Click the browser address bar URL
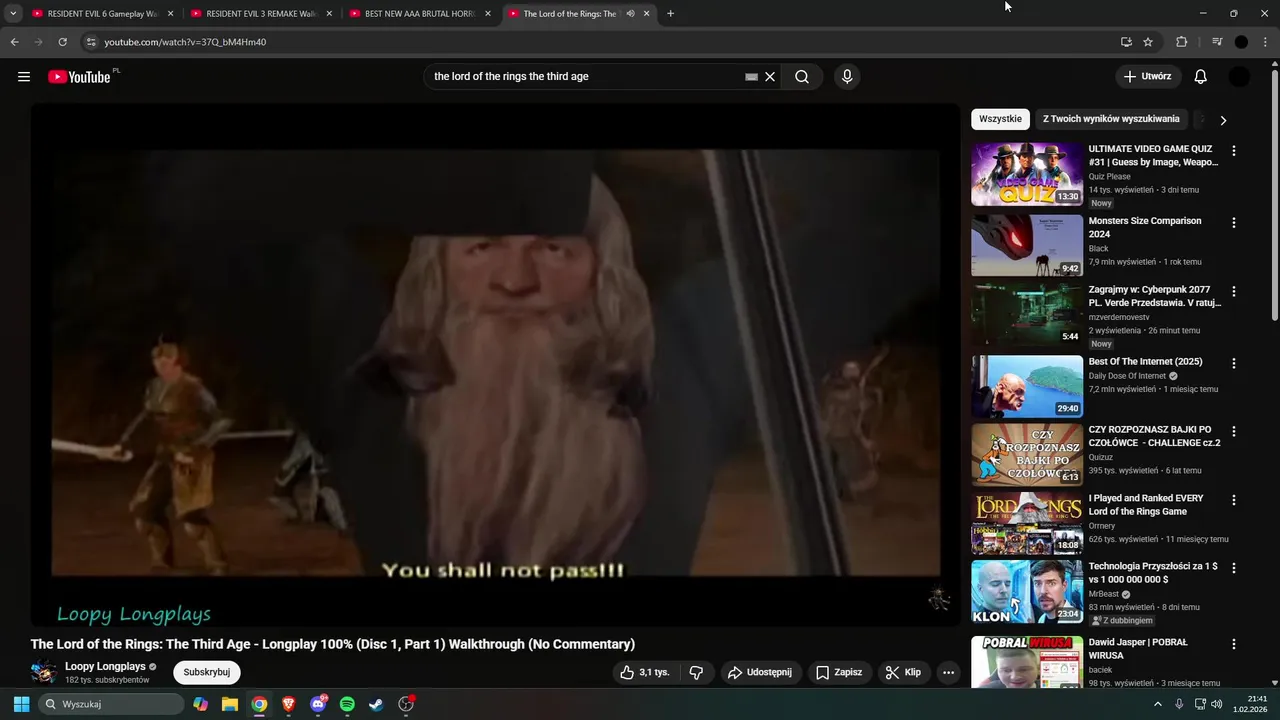 (x=185, y=42)
